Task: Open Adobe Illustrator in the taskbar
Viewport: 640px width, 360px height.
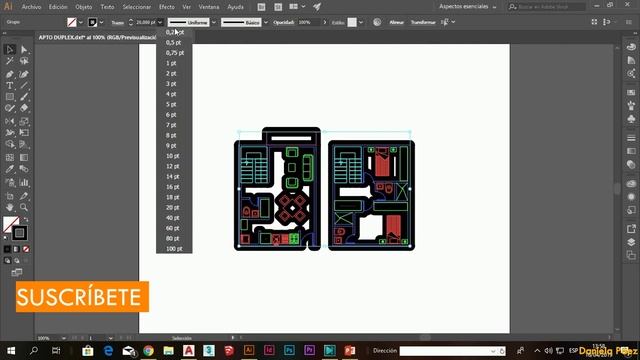Action: click(249, 350)
